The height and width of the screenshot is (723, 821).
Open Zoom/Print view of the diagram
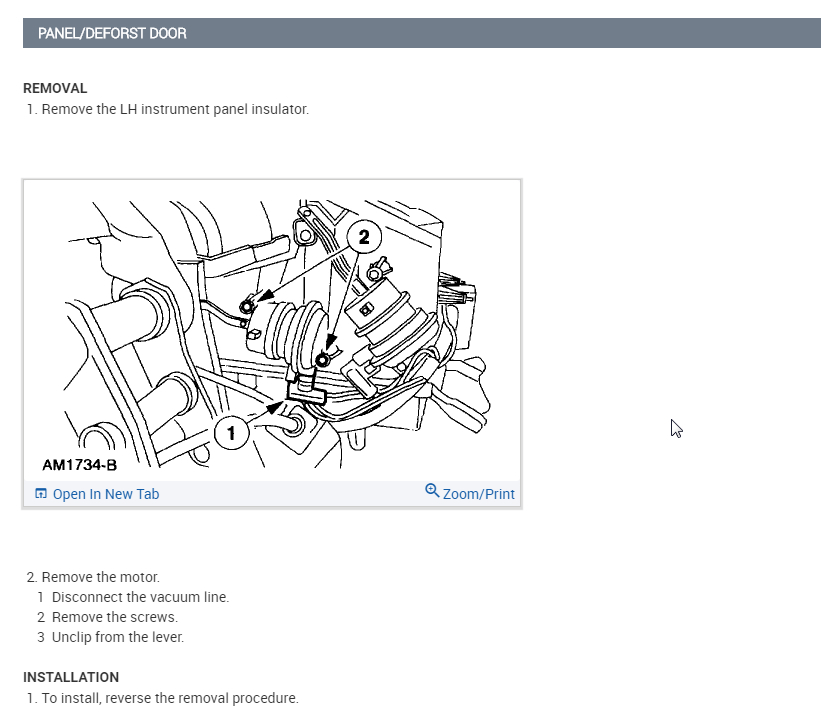(479, 494)
